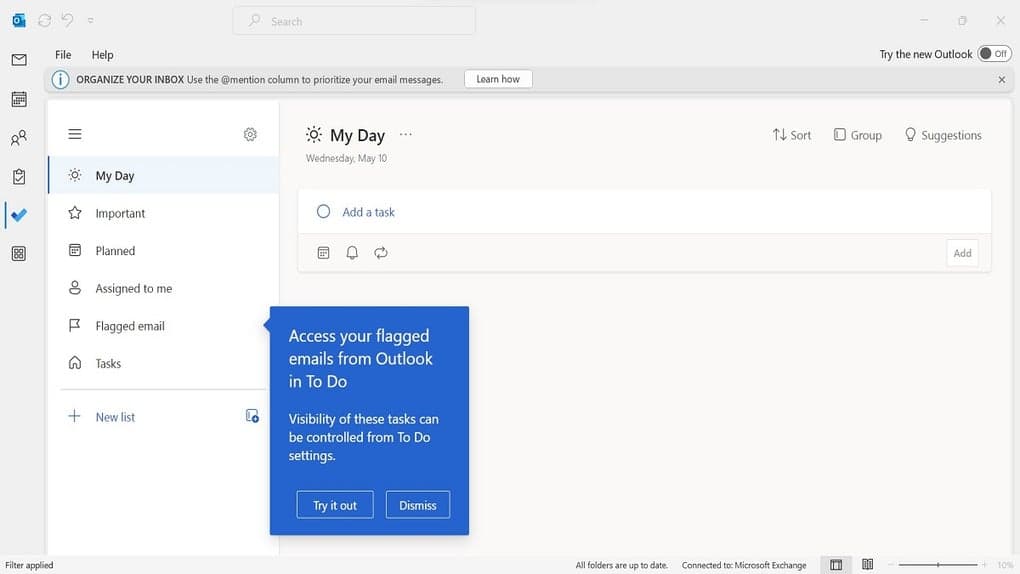1020x574 pixels.
Task: Click All folders are up to date
Action: click(x=621, y=565)
